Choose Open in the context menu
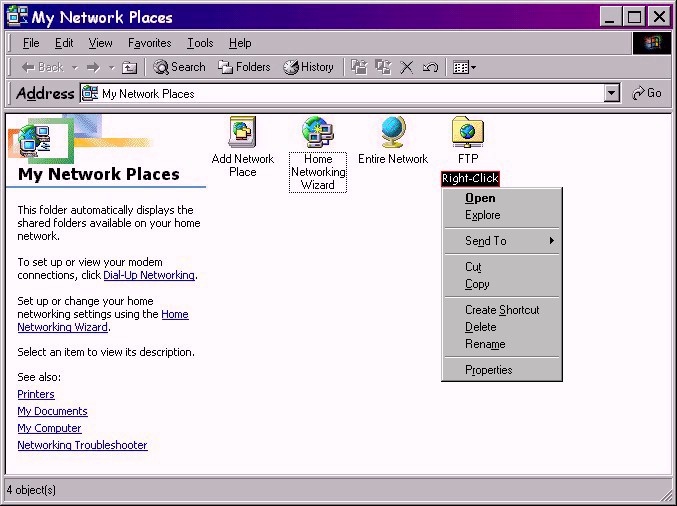The width and height of the screenshot is (677, 506). tap(502, 198)
